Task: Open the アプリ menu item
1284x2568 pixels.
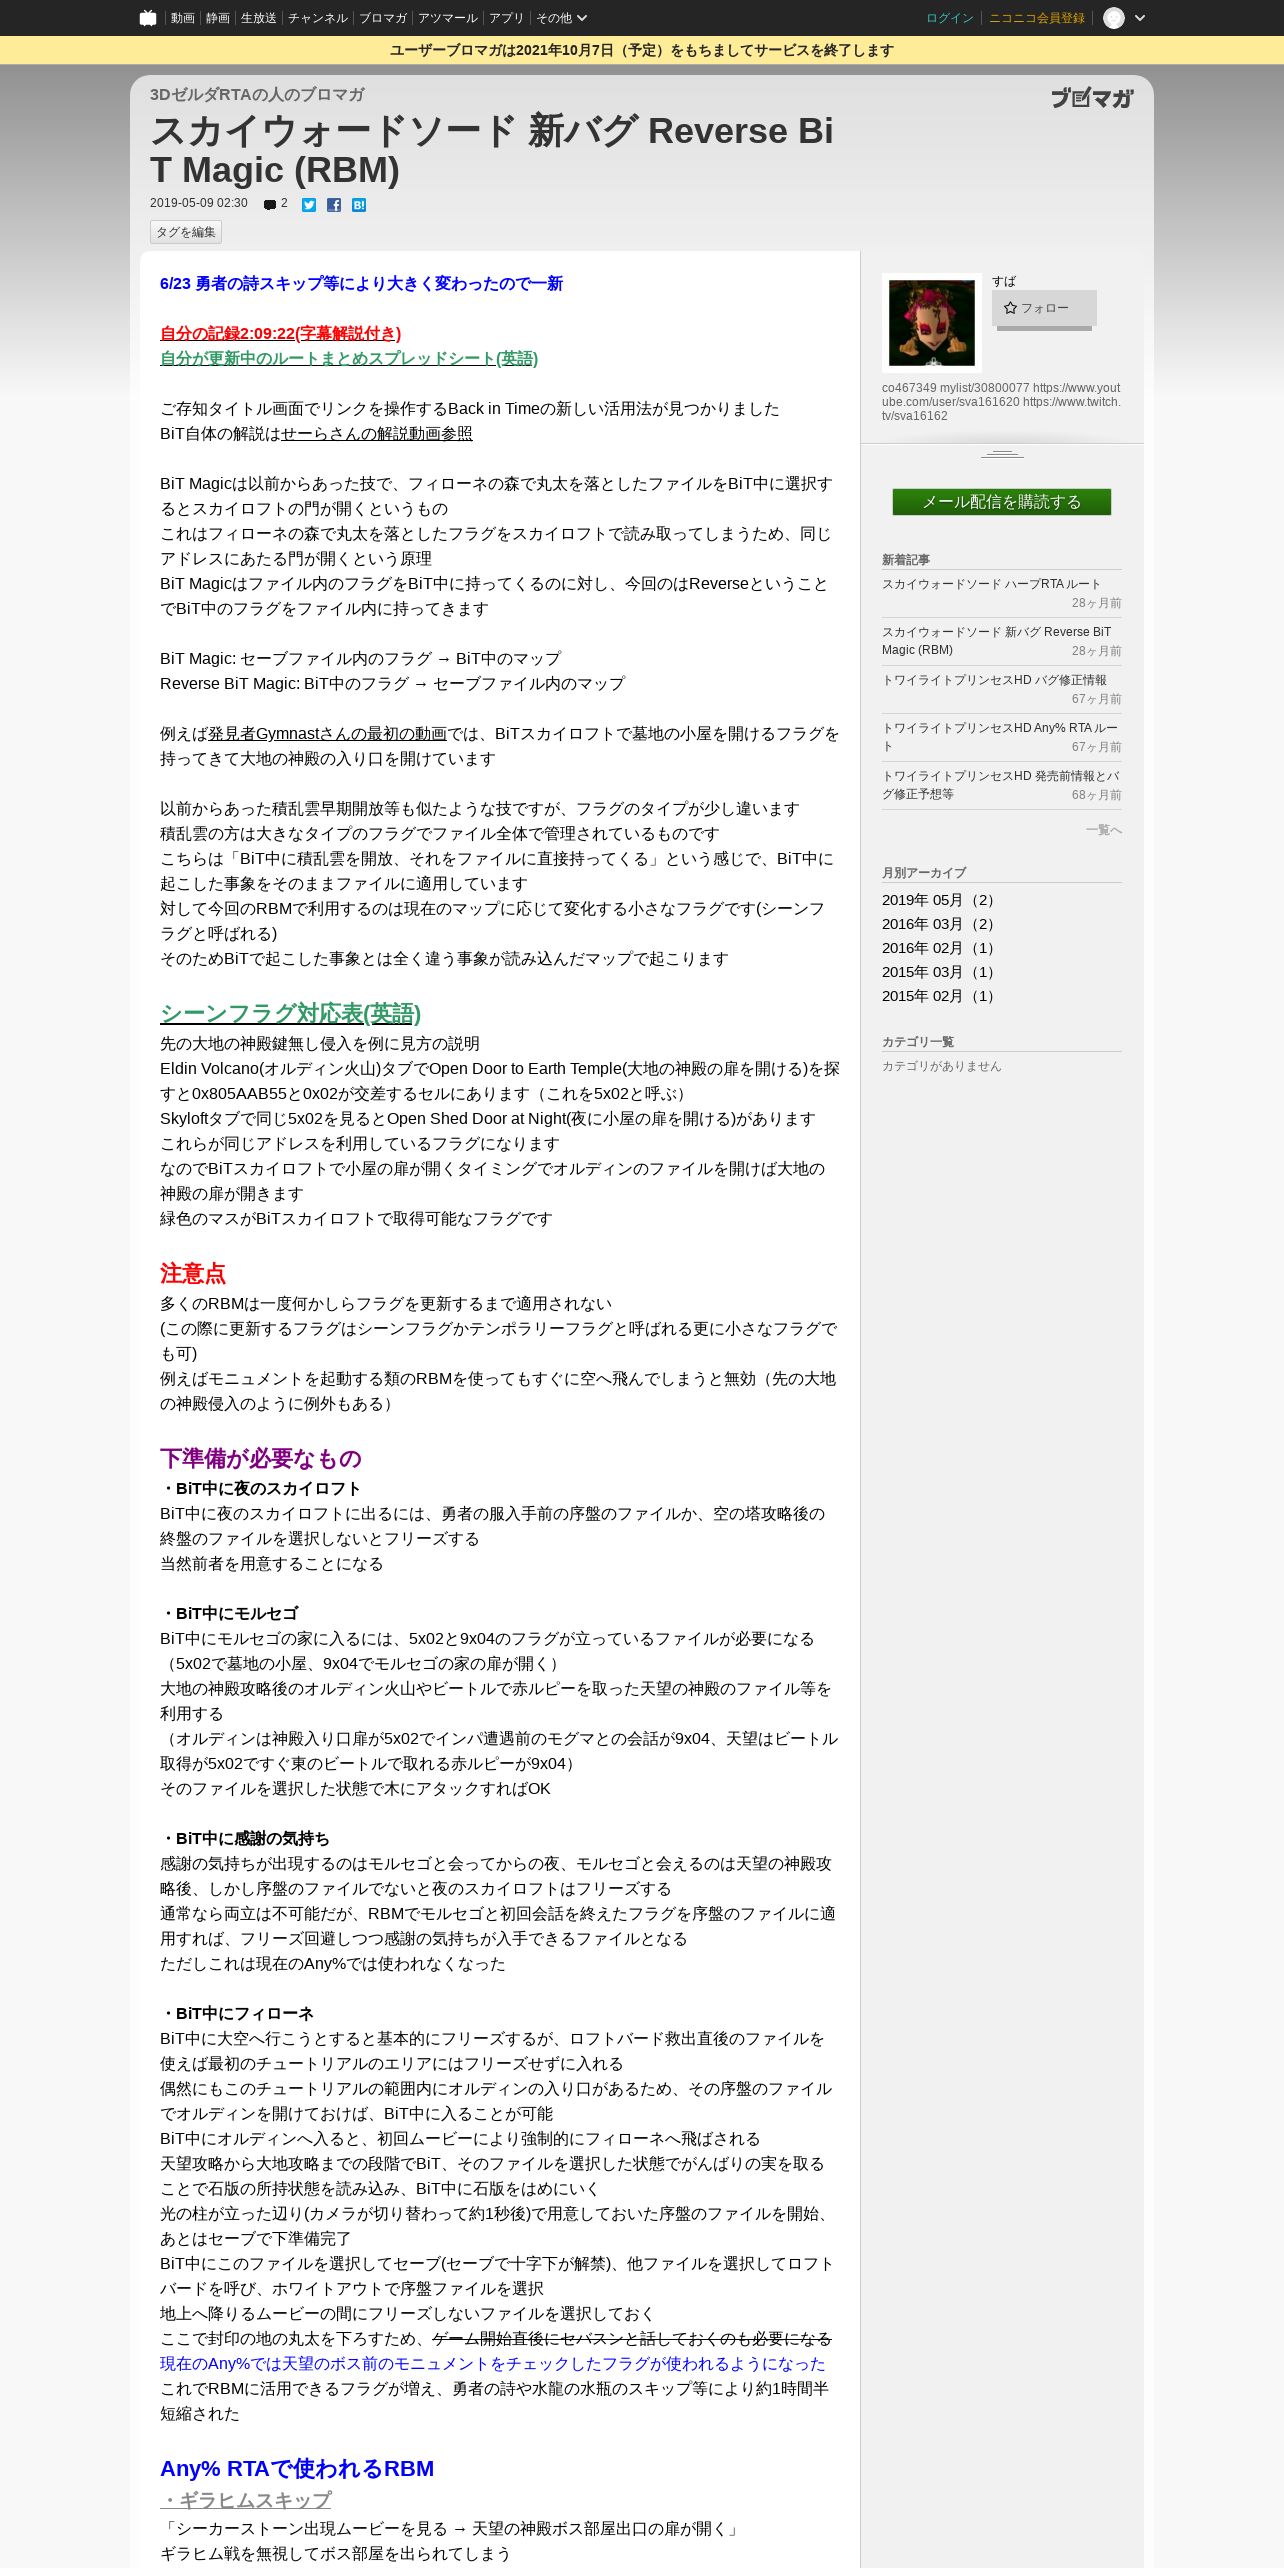Action: click(x=506, y=18)
